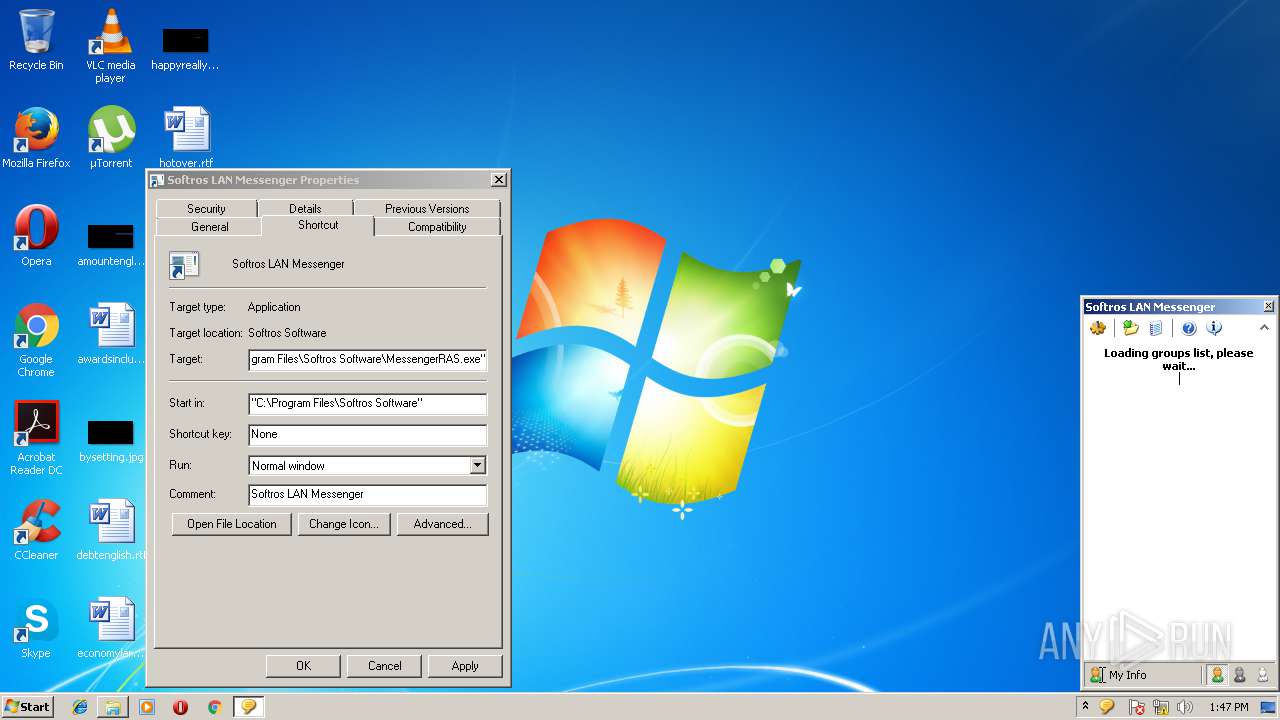Select the hotover.rtf document icon
Viewport: 1280px width, 720px height.
click(x=186, y=138)
